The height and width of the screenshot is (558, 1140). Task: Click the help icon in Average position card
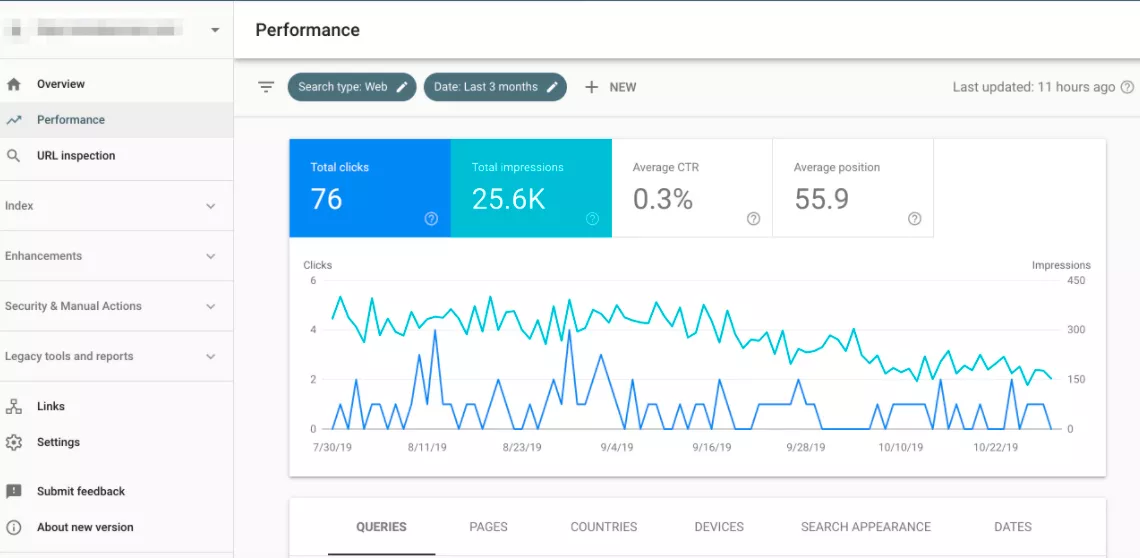[915, 218]
